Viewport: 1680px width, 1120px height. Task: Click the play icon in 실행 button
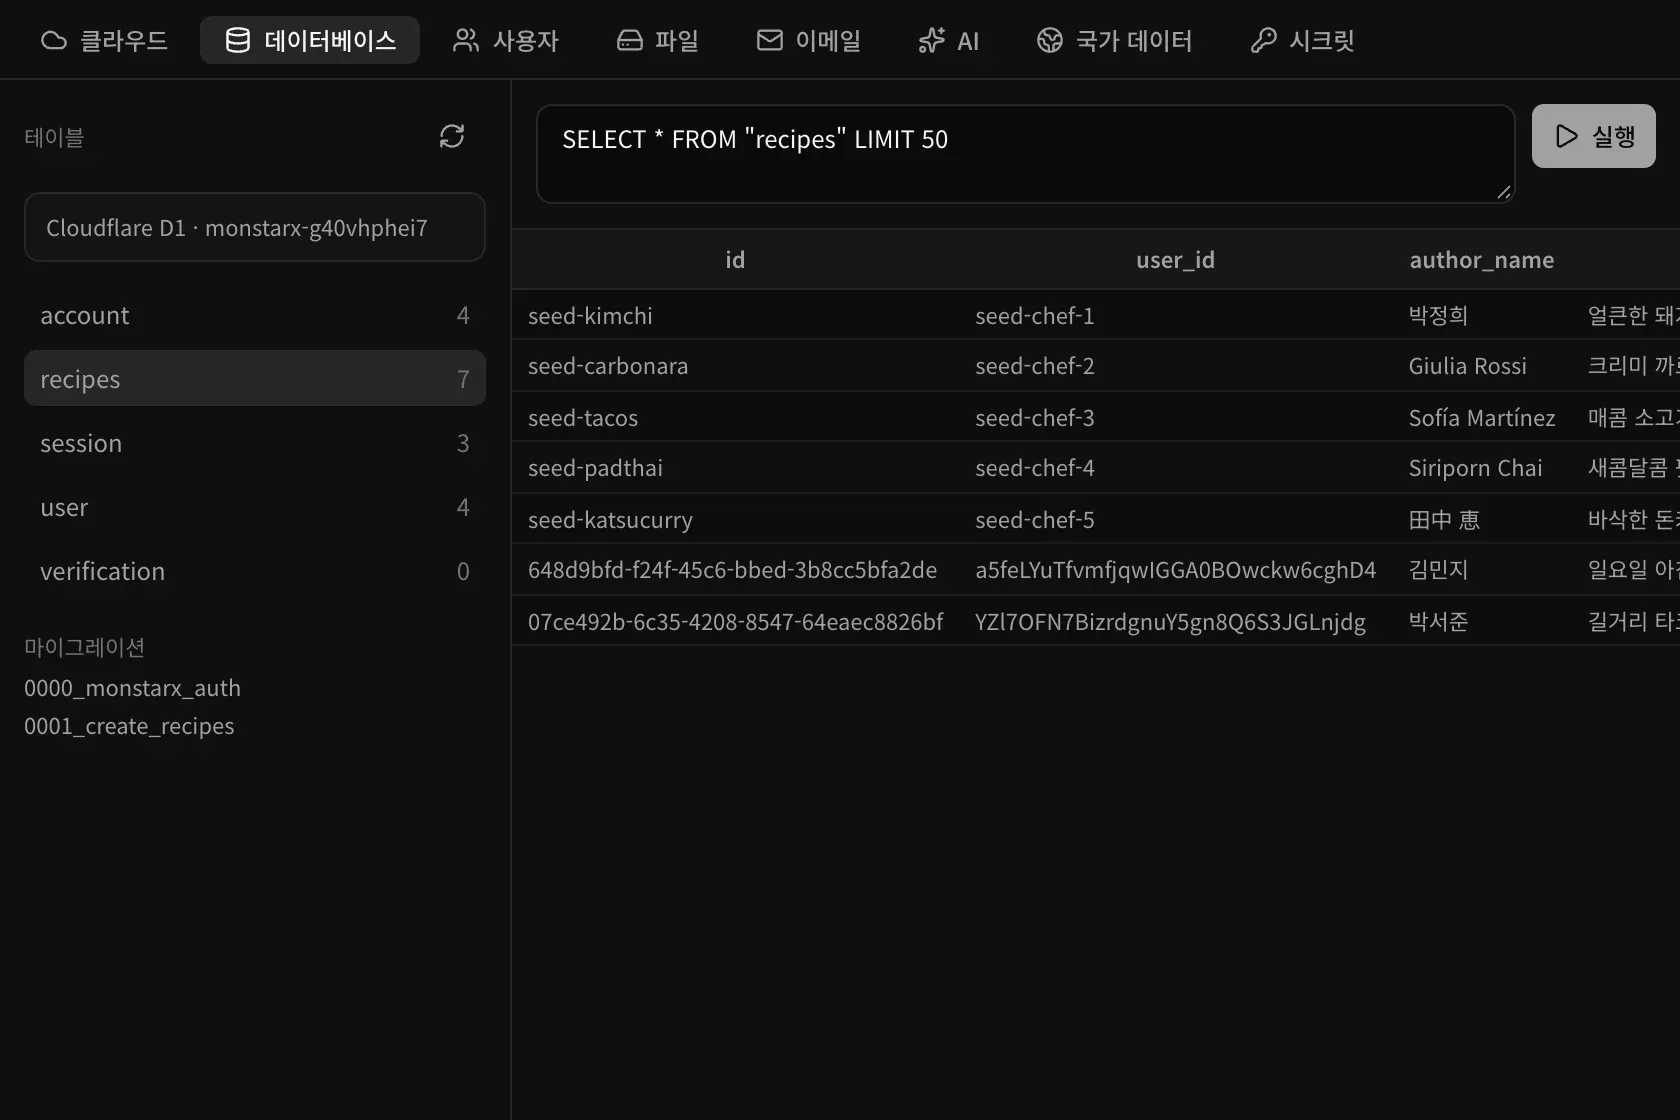[x=1568, y=136]
